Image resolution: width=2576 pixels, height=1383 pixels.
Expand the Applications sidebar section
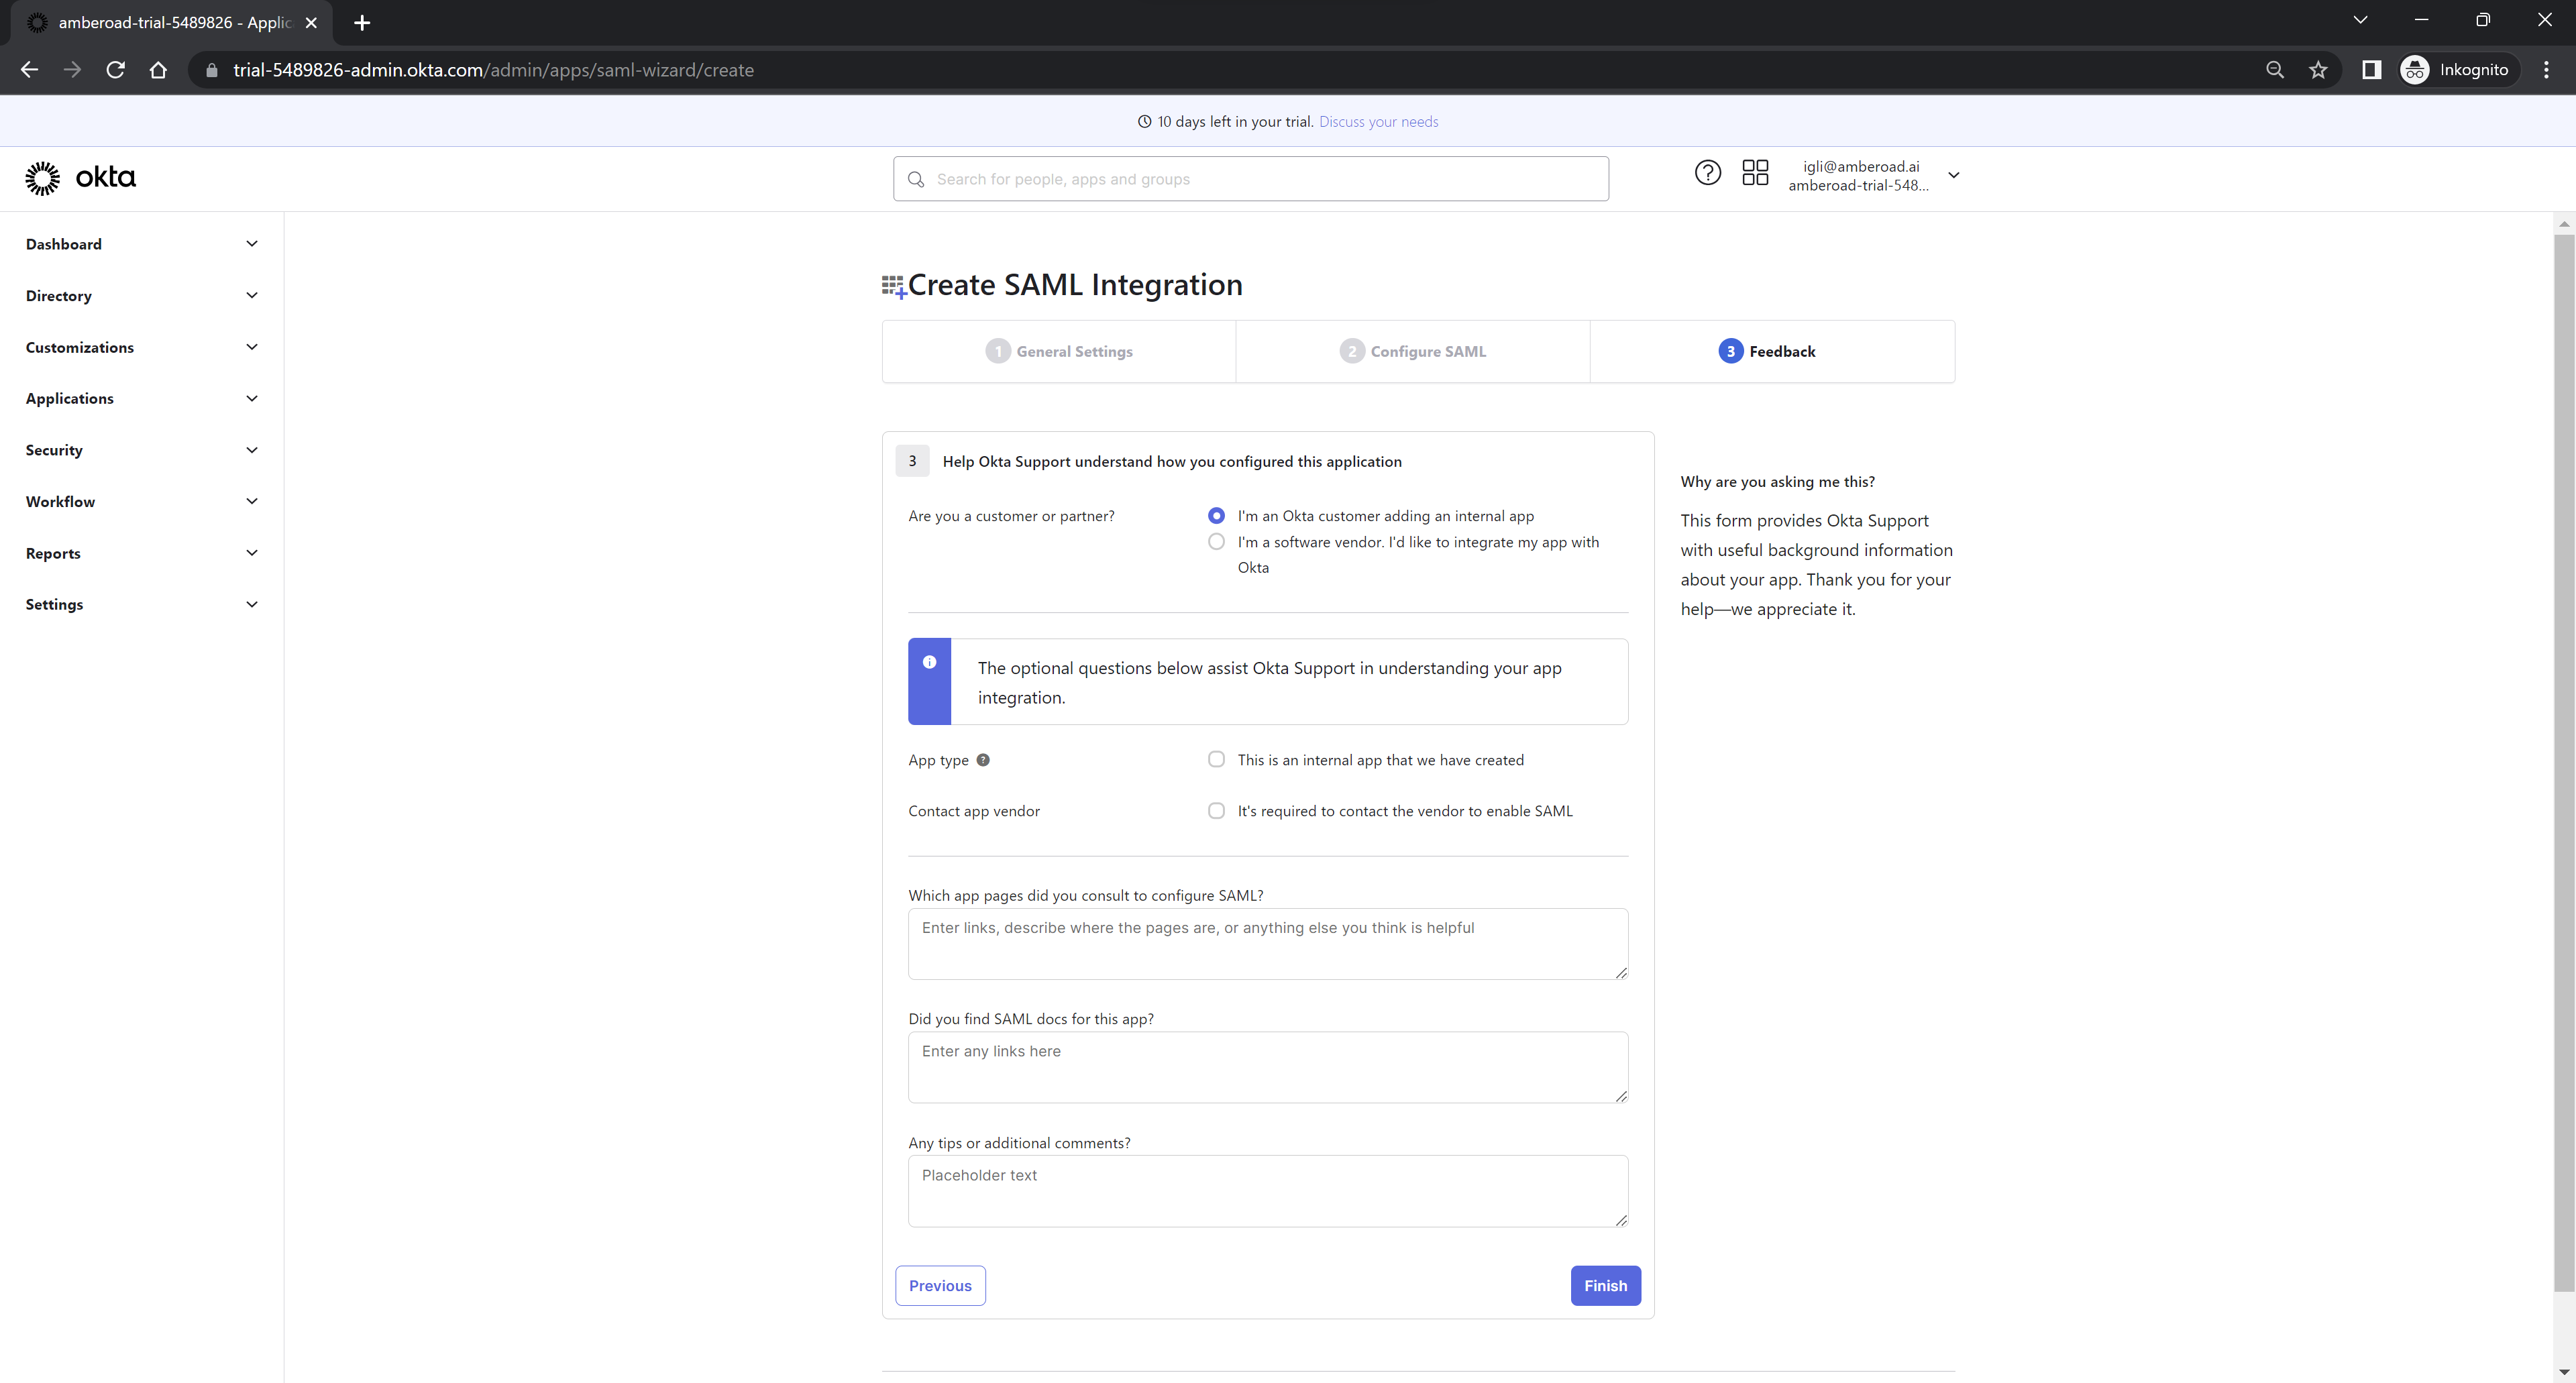click(142, 398)
